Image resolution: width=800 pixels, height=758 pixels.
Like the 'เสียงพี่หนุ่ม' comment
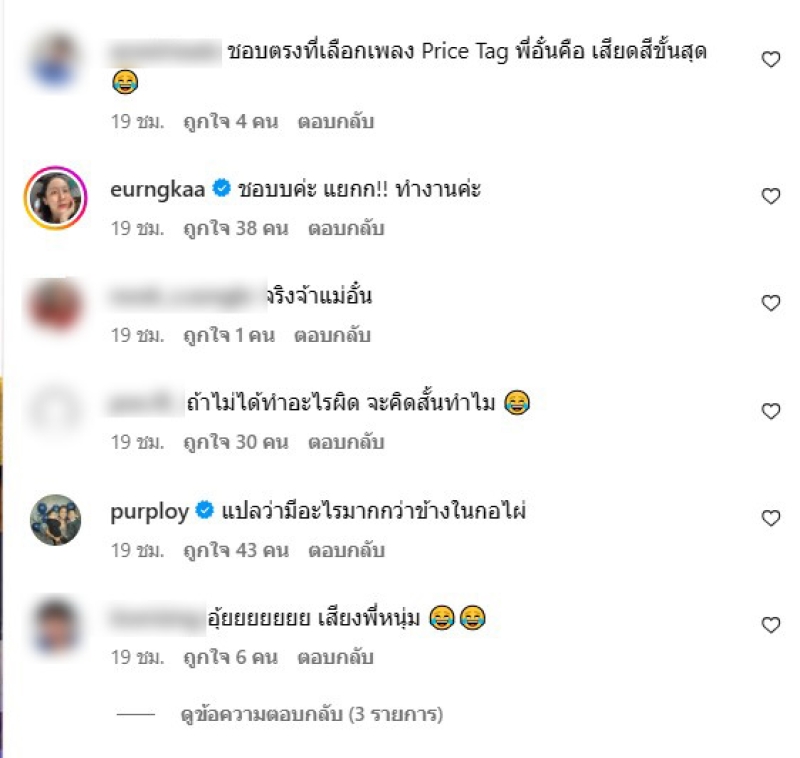(x=770, y=624)
